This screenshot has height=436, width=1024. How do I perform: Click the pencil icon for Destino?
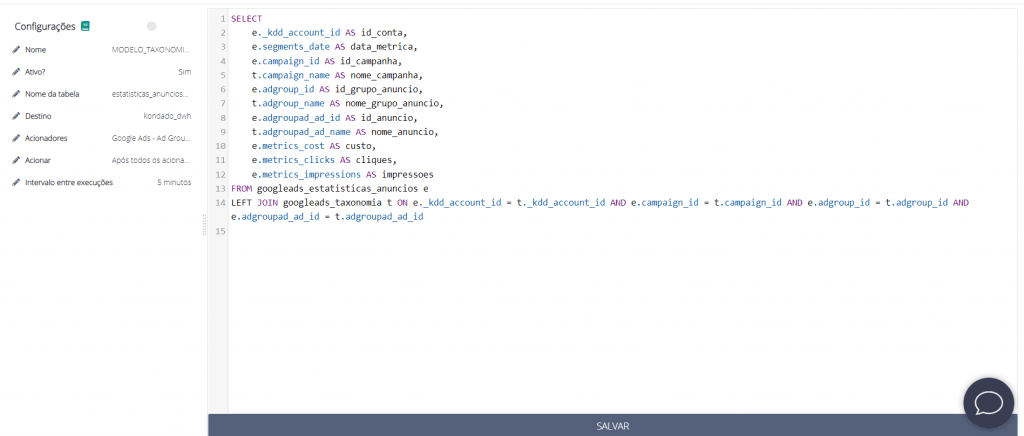[x=16, y=116]
